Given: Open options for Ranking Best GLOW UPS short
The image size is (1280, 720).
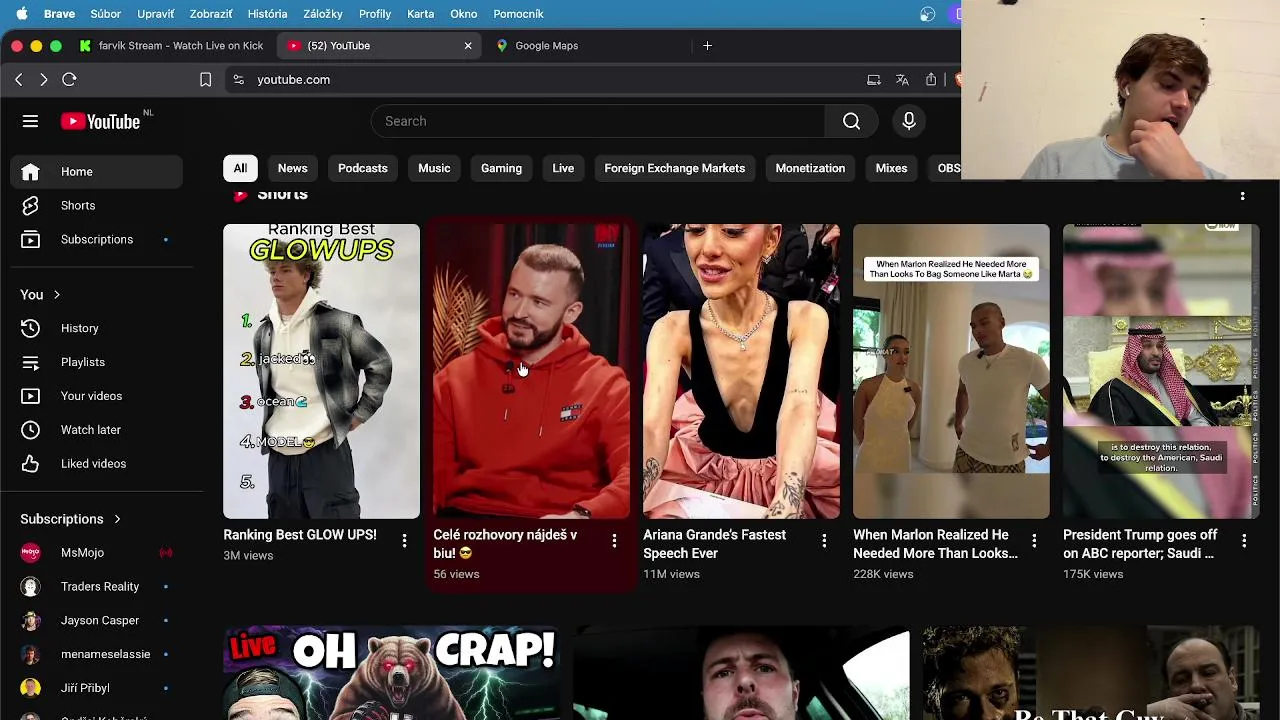Looking at the screenshot, I should (x=404, y=541).
